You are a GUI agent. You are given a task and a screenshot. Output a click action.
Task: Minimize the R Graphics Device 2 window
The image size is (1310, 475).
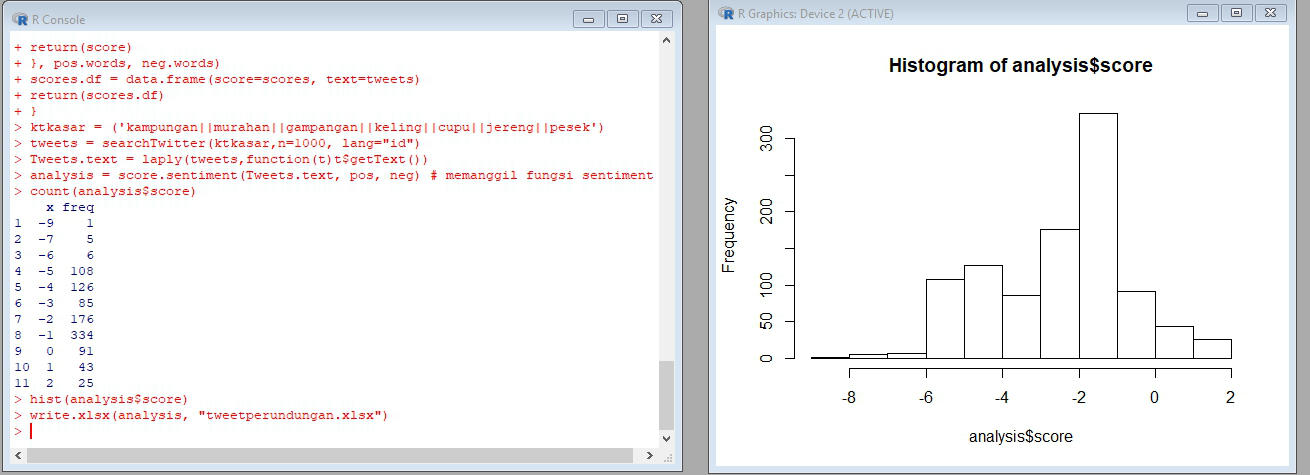(1201, 13)
